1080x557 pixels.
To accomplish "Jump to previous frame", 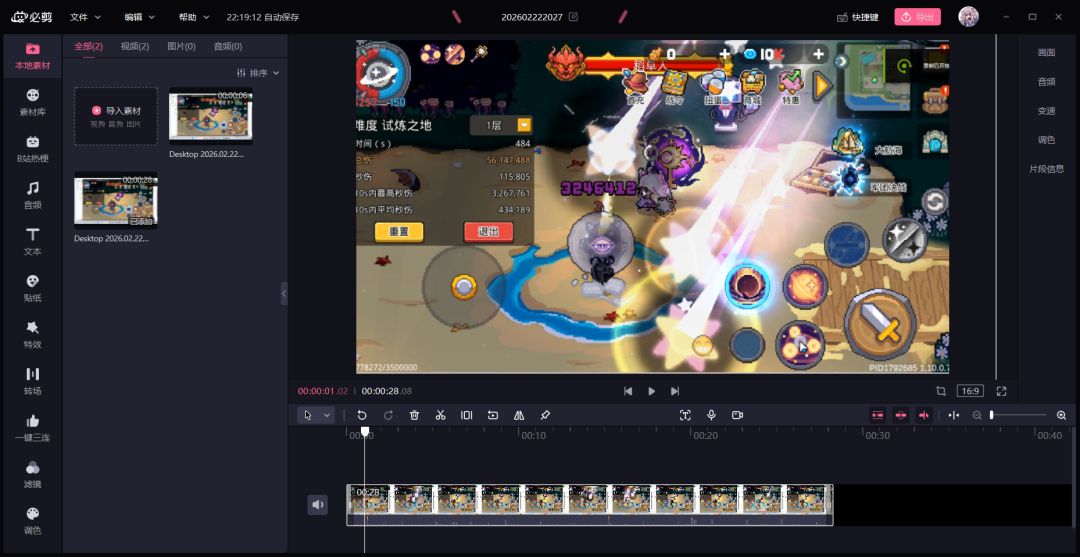I will click(x=627, y=391).
